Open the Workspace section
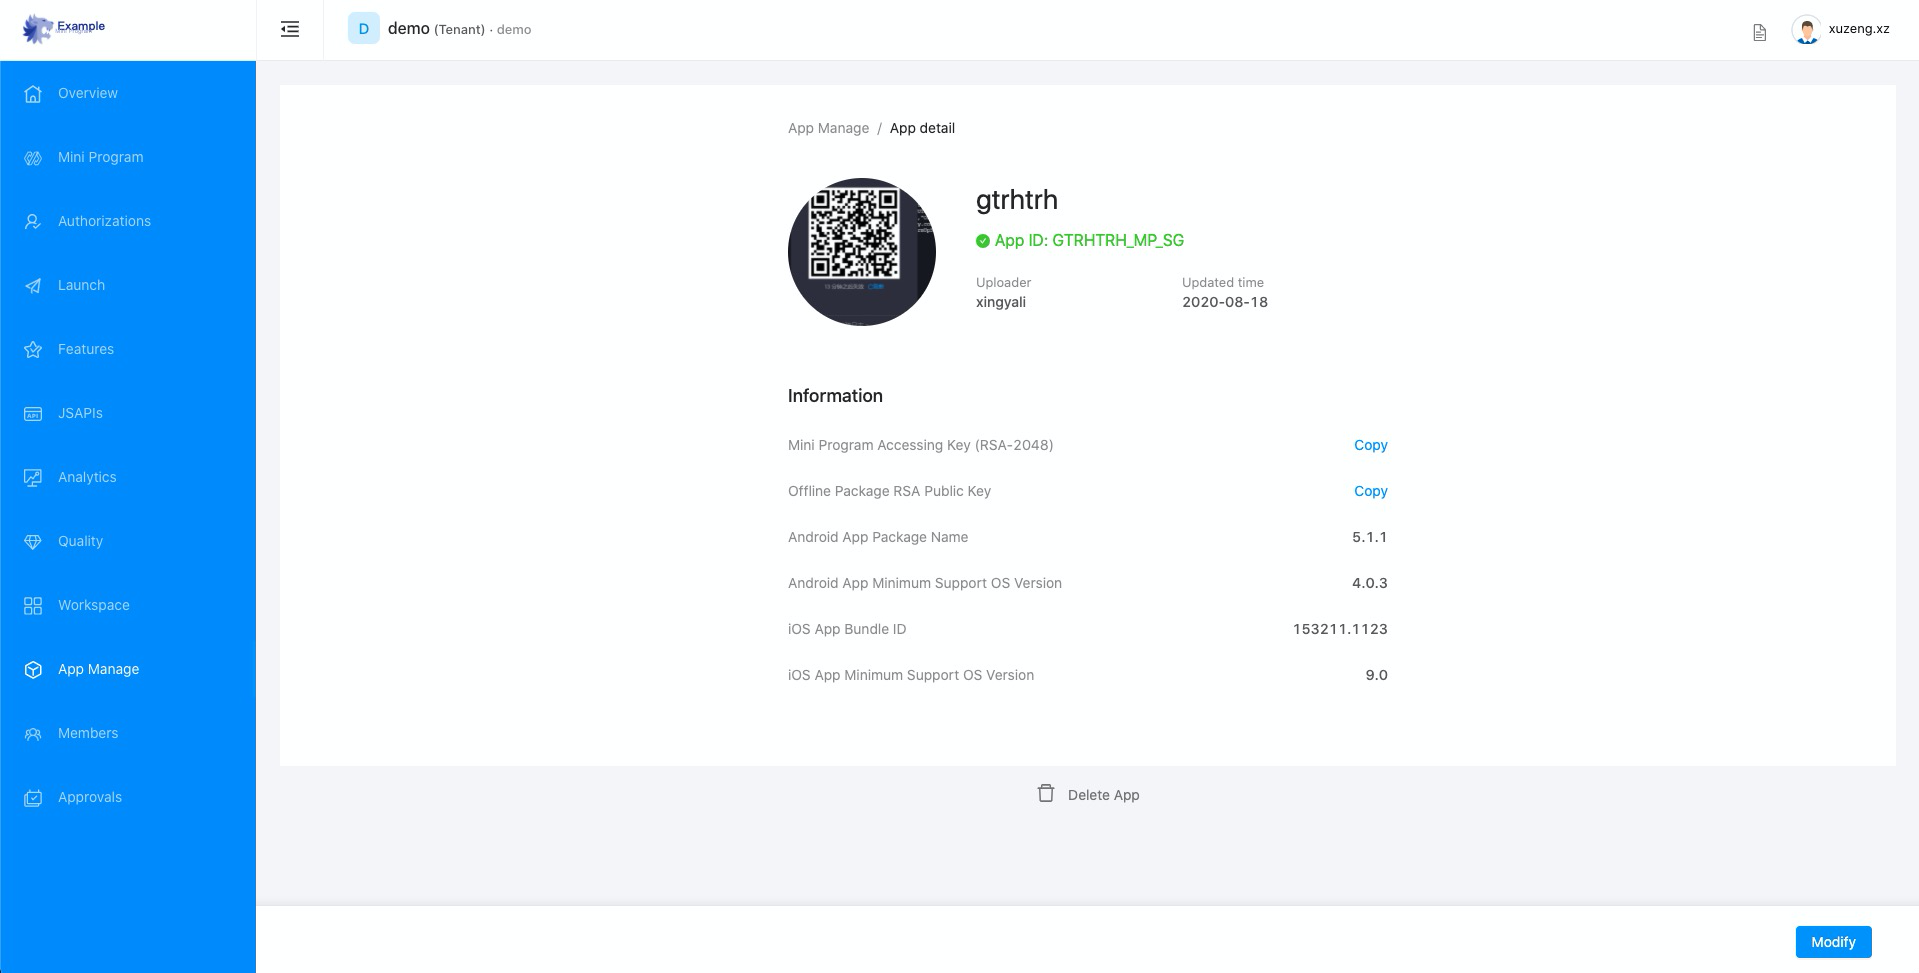 coord(93,605)
